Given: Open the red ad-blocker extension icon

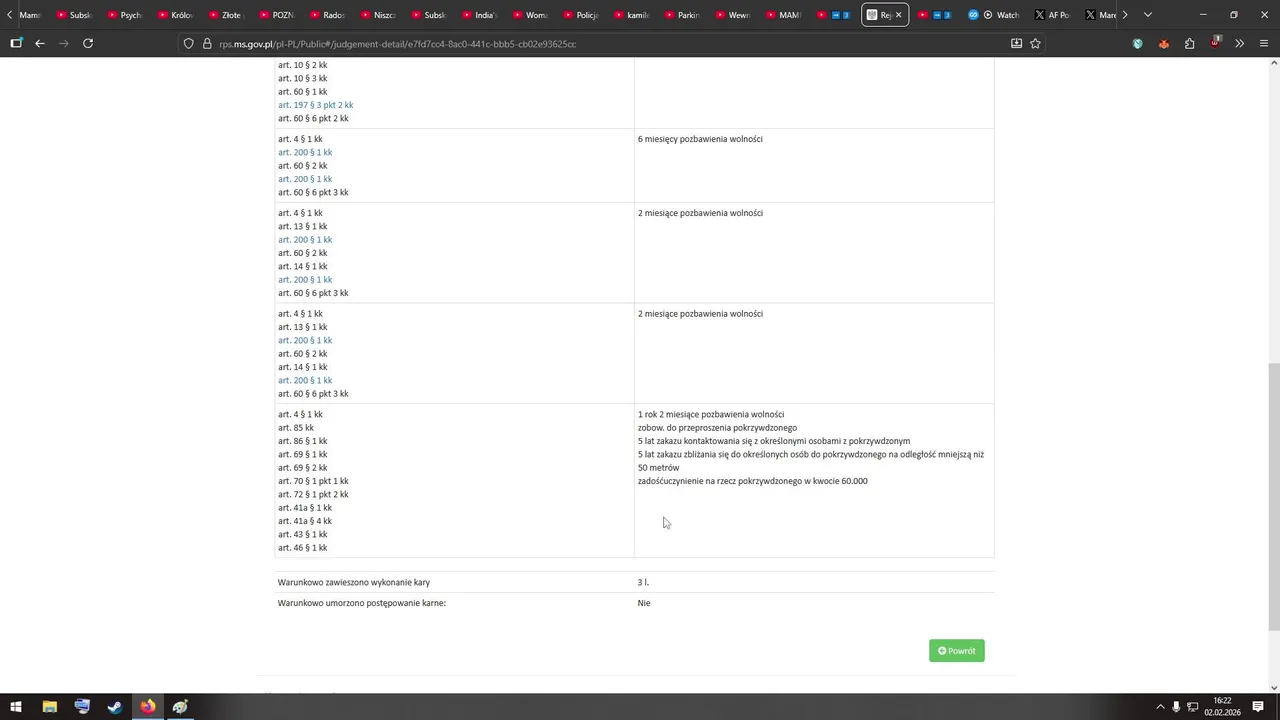Looking at the screenshot, I should pyautogui.click(x=1215, y=42).
